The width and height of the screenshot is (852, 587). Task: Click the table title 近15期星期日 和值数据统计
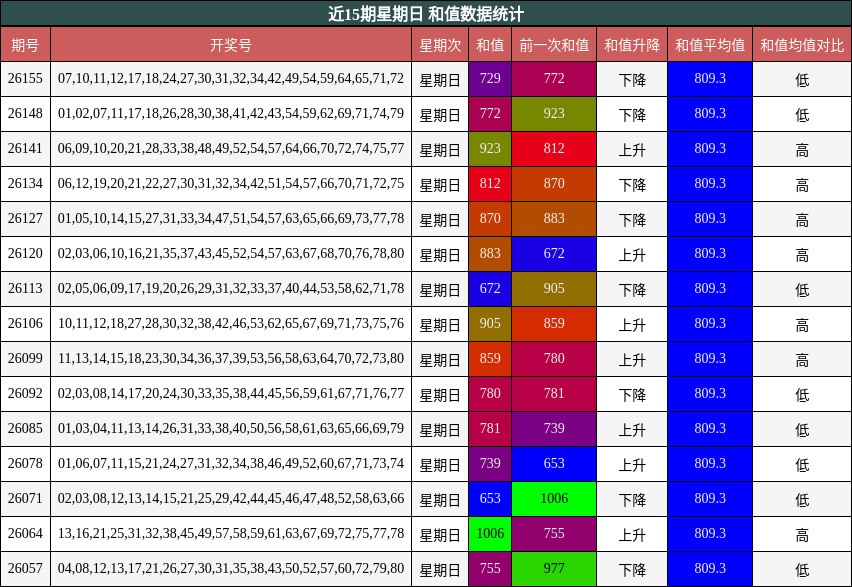point(426,13)
